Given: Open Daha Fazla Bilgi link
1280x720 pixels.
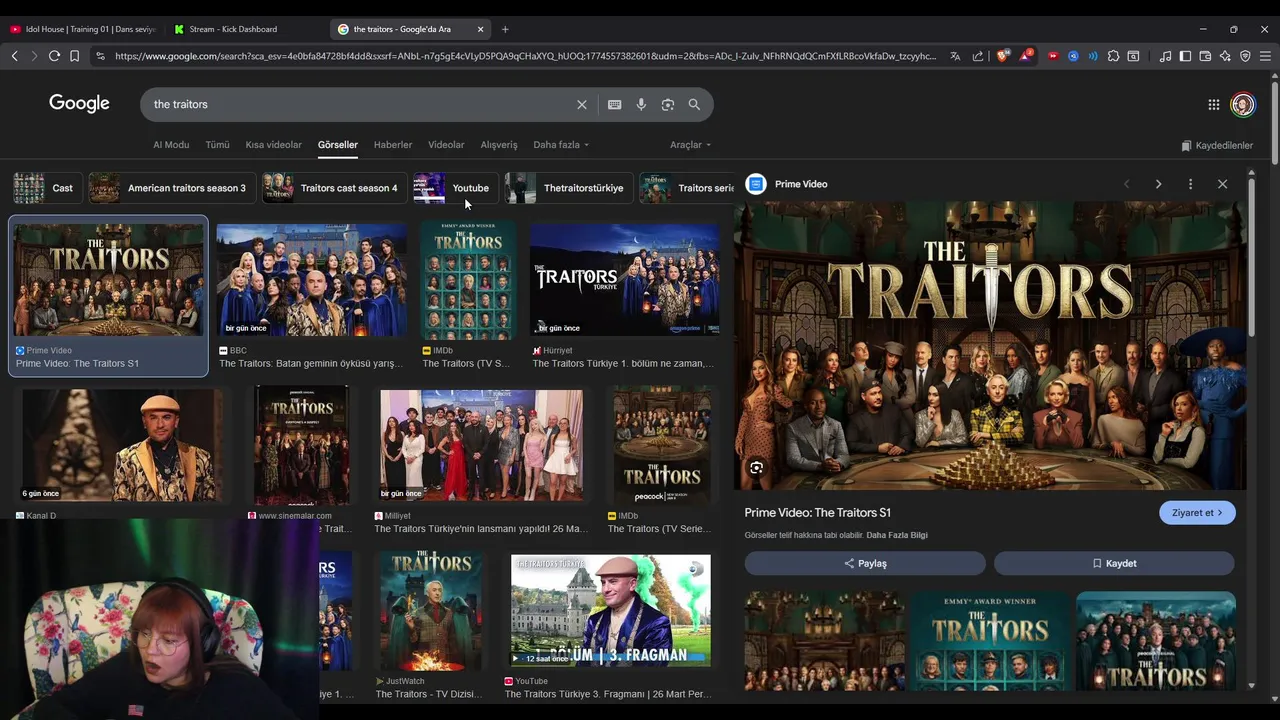Looking at the screenshot, I should coord(897,535).
